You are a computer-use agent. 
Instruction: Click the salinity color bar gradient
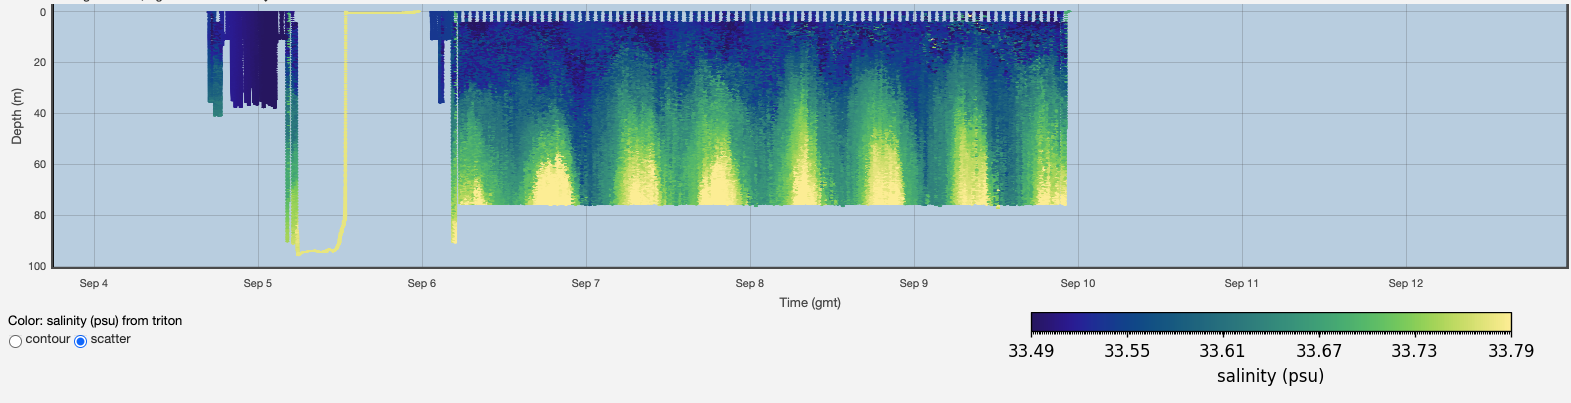point(1270,323)
